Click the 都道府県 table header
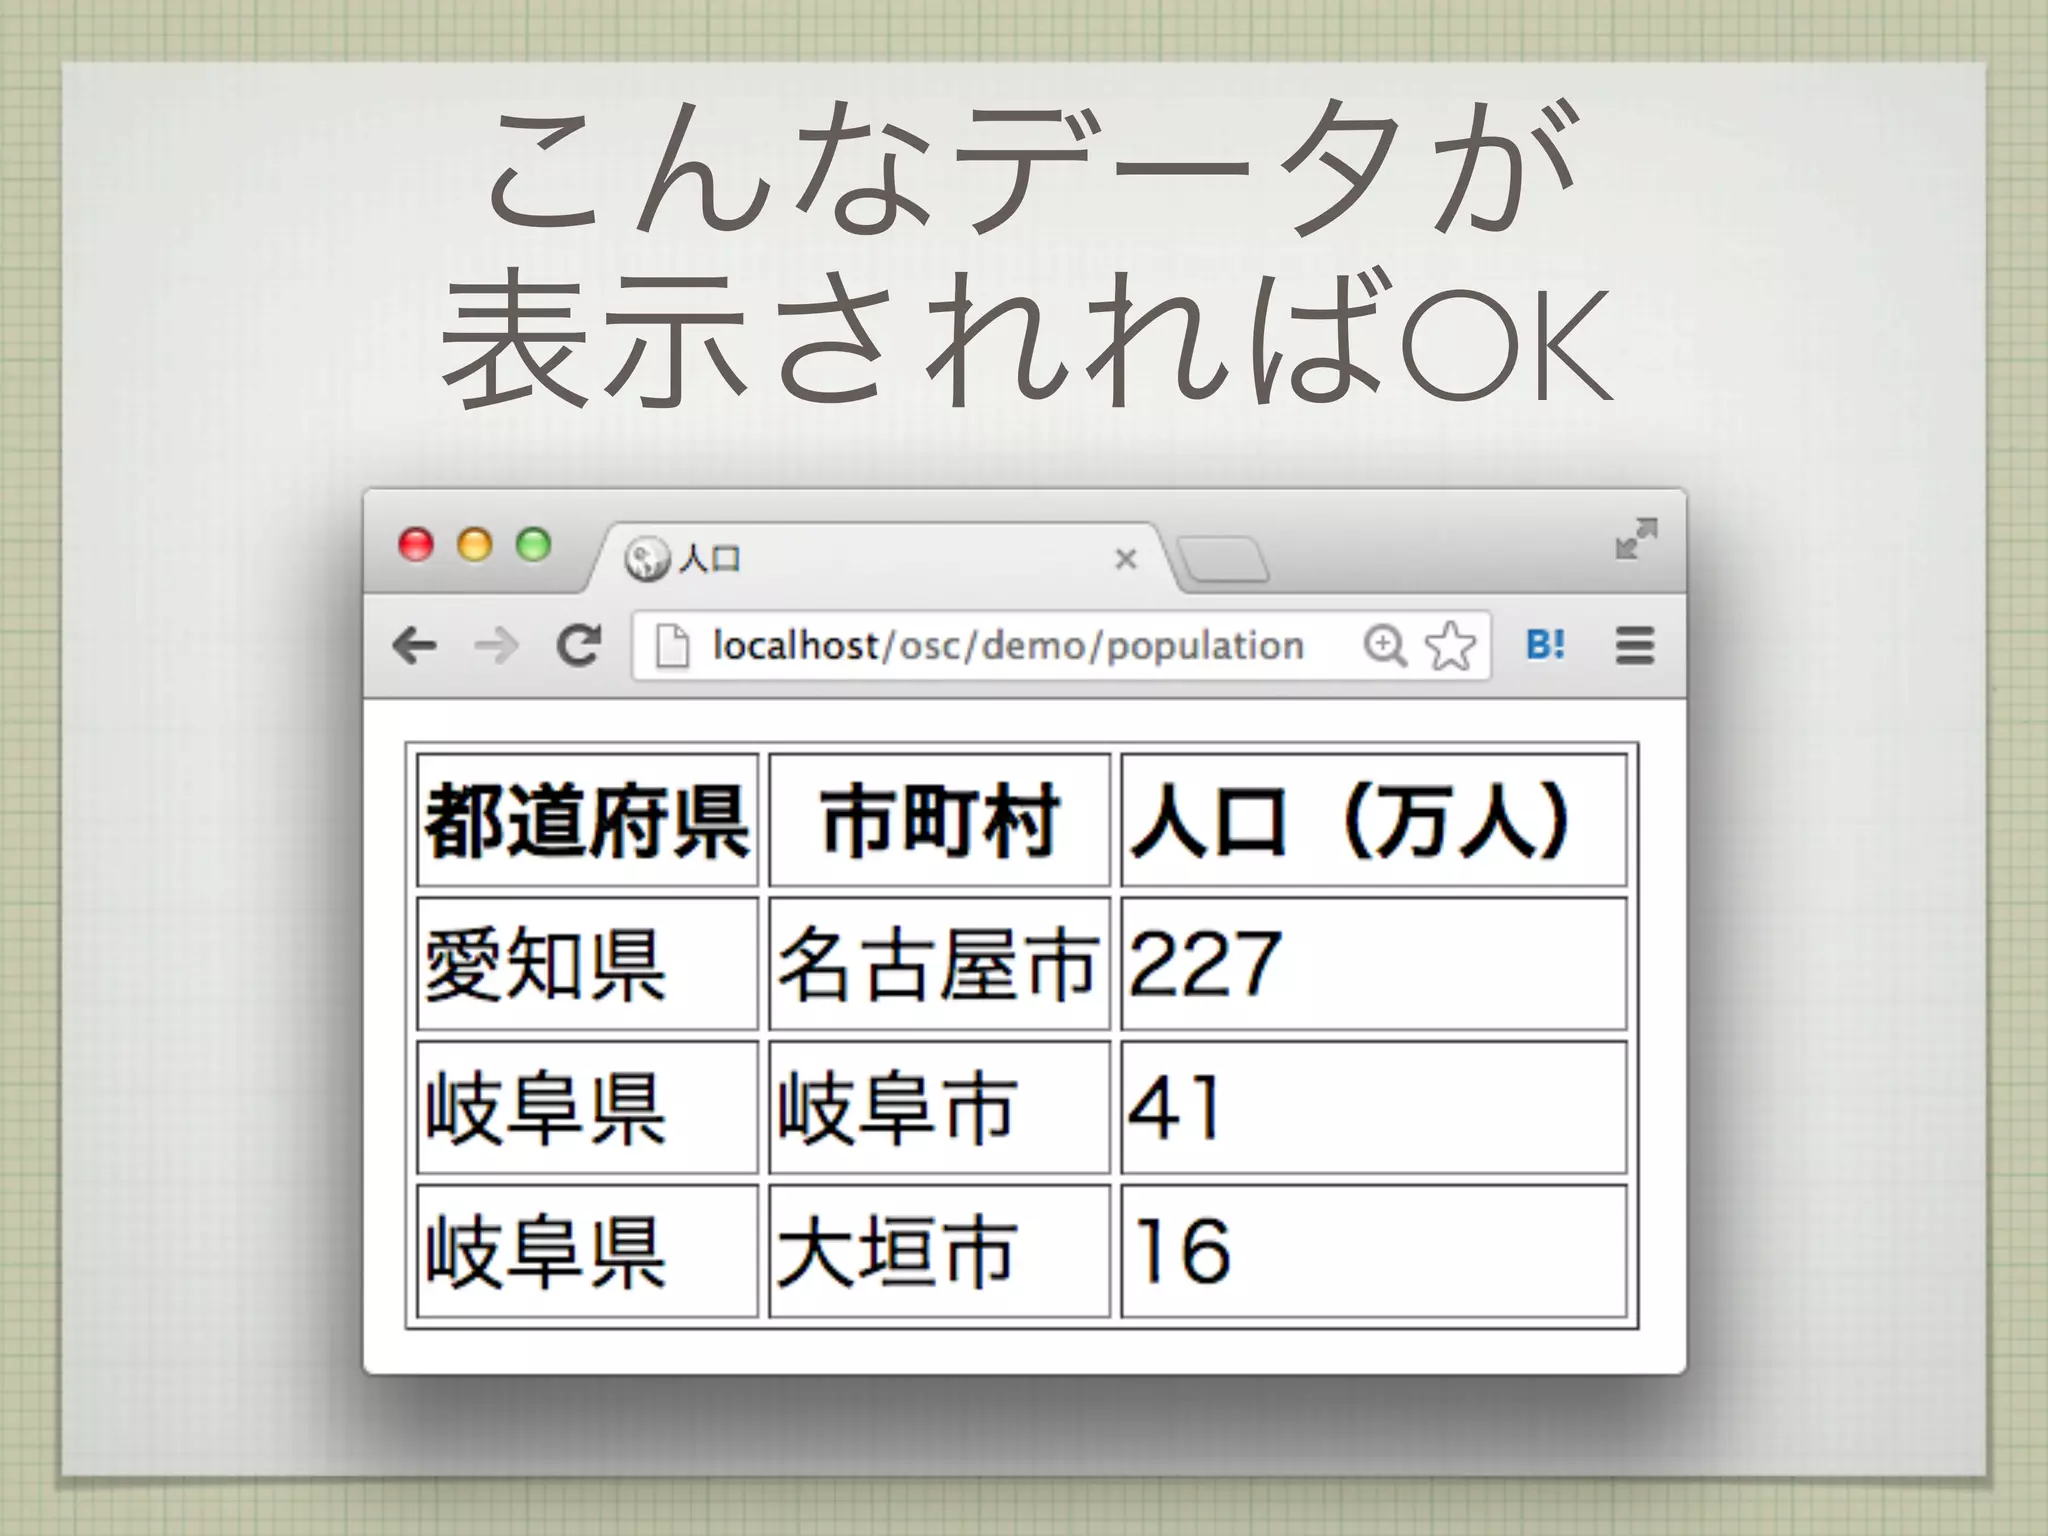 588,820
